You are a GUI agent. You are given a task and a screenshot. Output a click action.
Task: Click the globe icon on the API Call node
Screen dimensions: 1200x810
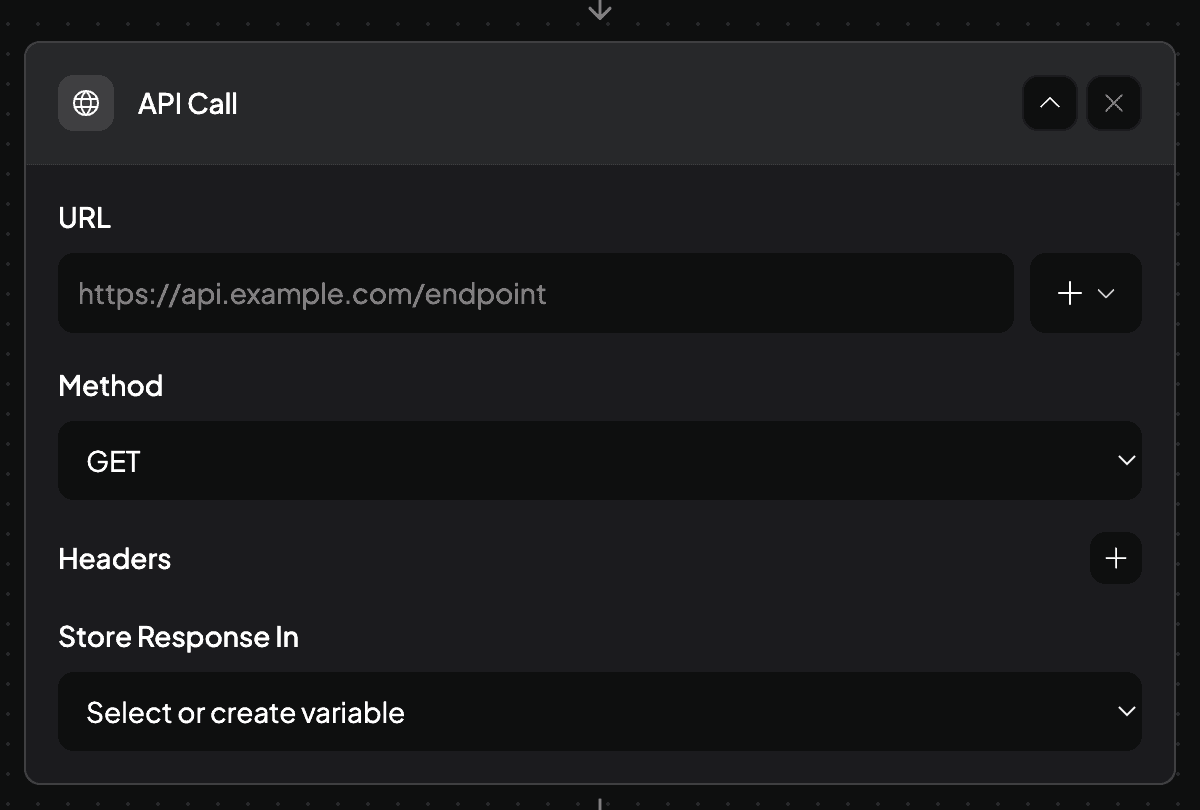point(86,103)
